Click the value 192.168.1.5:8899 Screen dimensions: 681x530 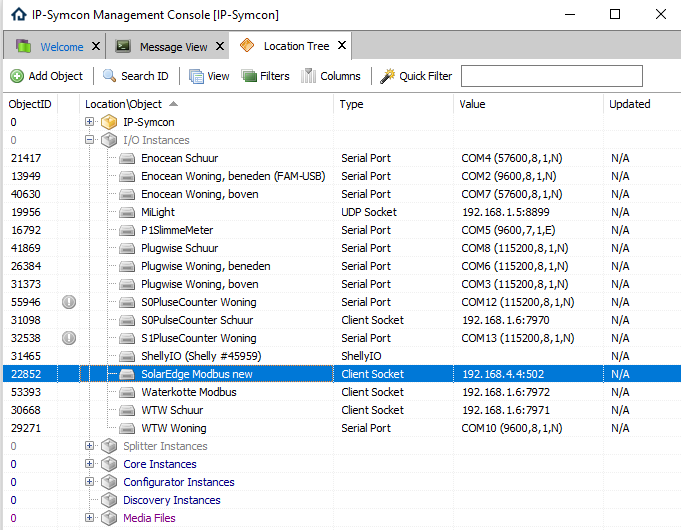pos(506,212)
